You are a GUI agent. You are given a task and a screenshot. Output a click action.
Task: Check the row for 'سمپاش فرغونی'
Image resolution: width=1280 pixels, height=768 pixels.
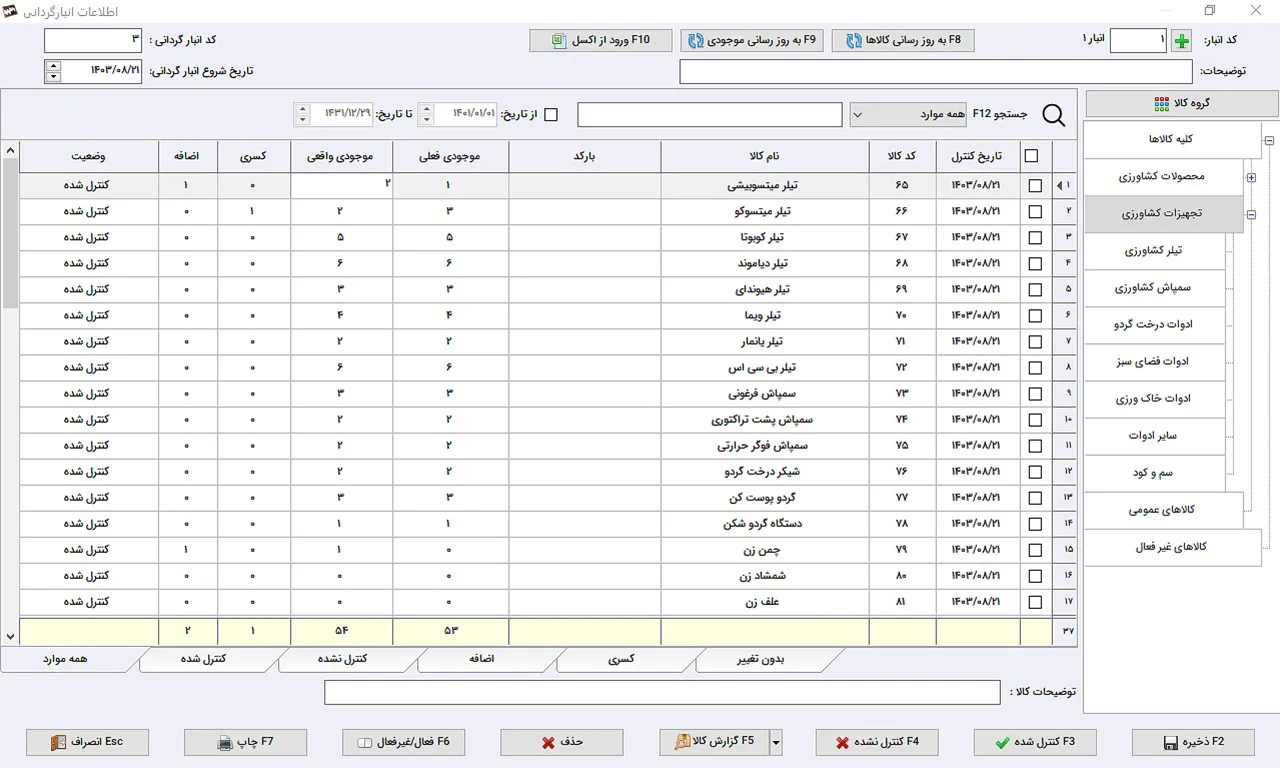pyautogui.click(x=1035, y=394)
